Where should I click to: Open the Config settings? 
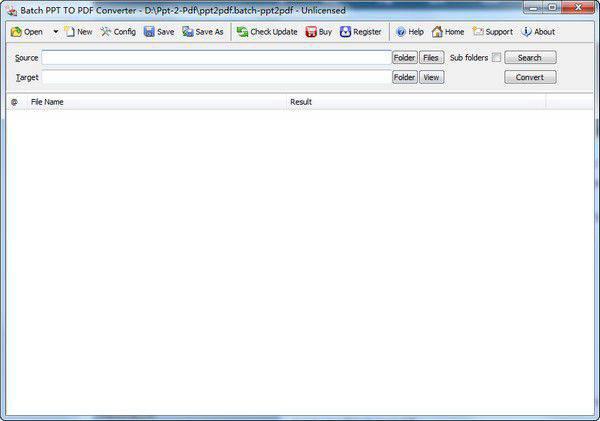118,32
